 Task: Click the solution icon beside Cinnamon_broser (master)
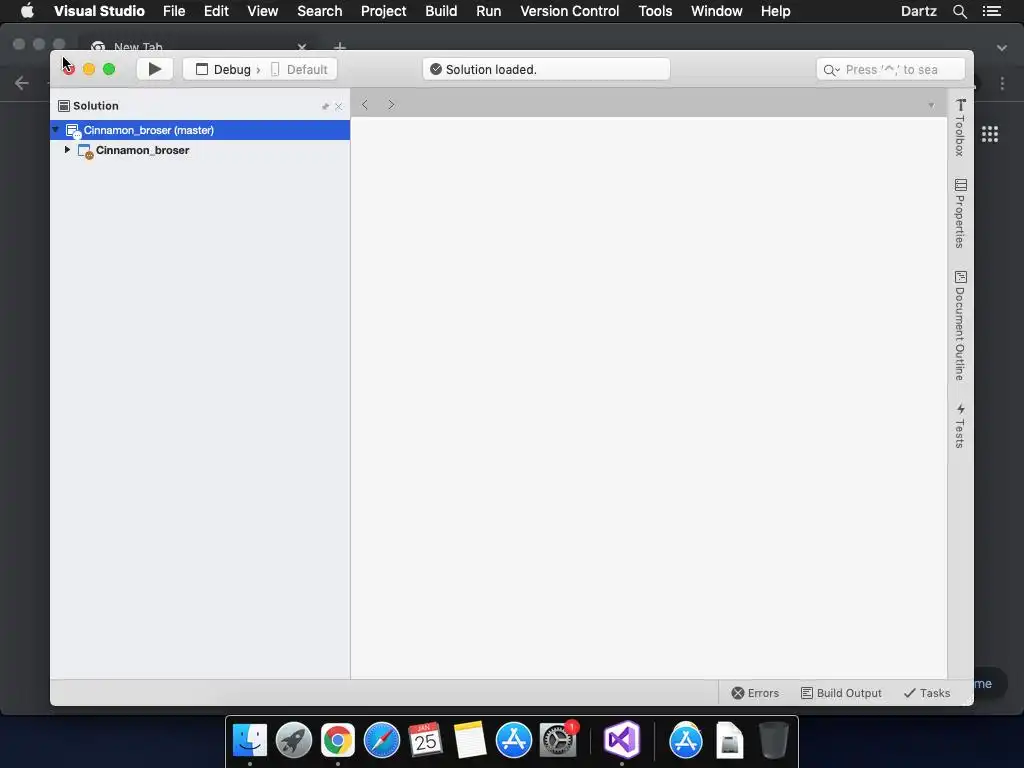73,131
